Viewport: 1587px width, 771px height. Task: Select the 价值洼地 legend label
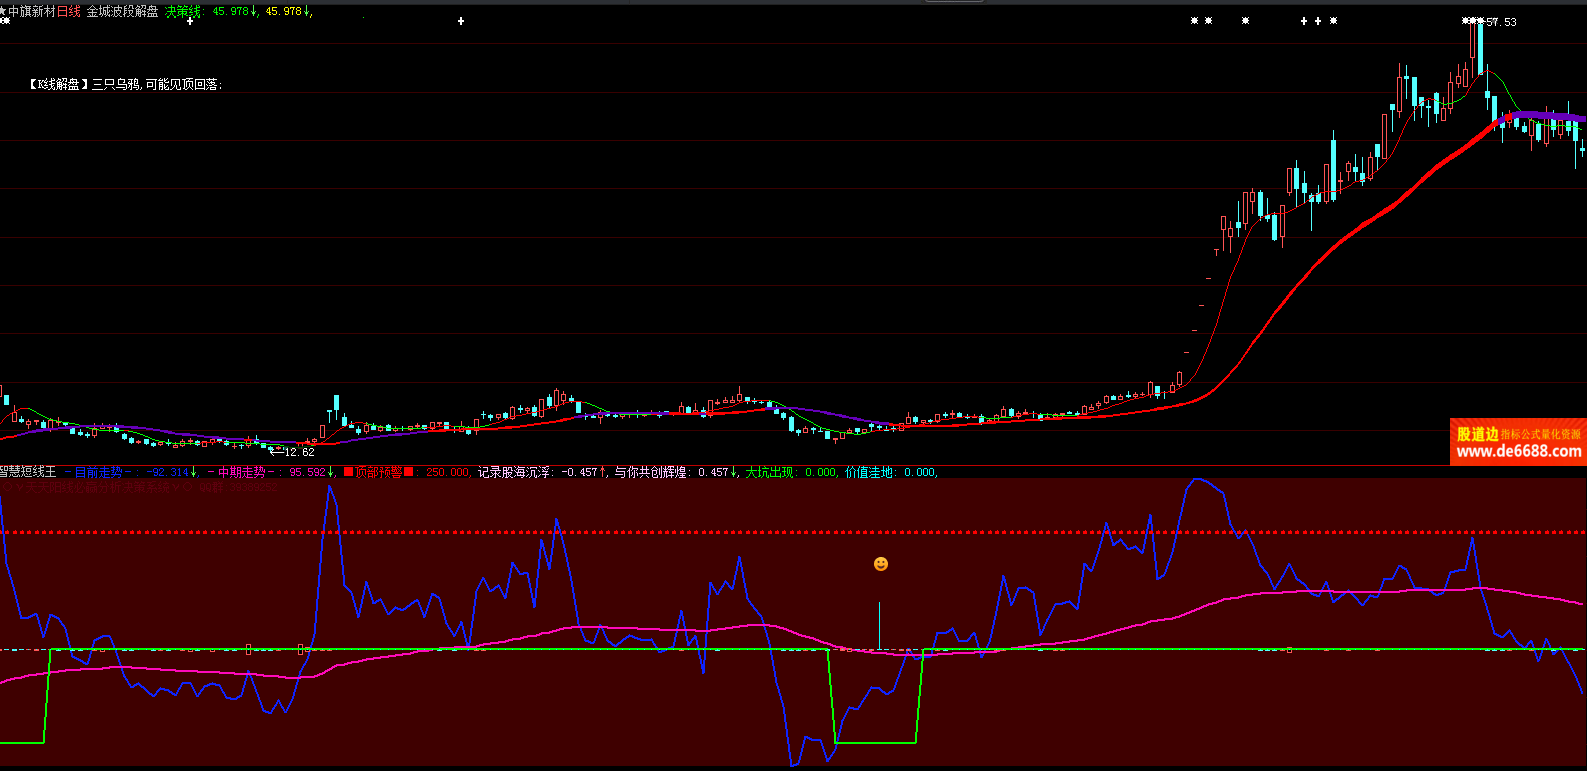tap(869, 472)
